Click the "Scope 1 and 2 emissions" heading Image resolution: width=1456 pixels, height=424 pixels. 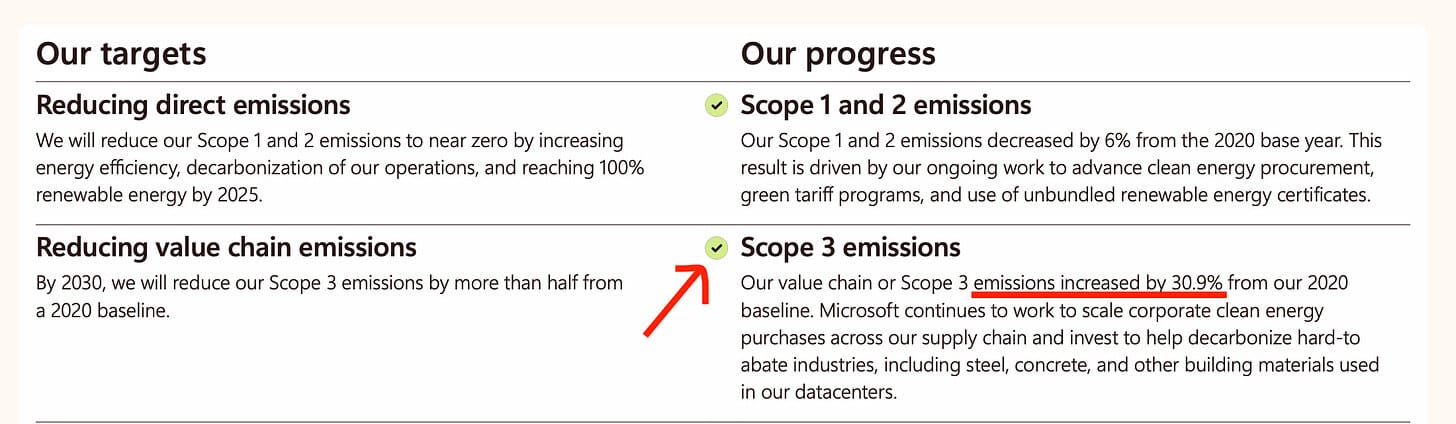tap(886, 104)
